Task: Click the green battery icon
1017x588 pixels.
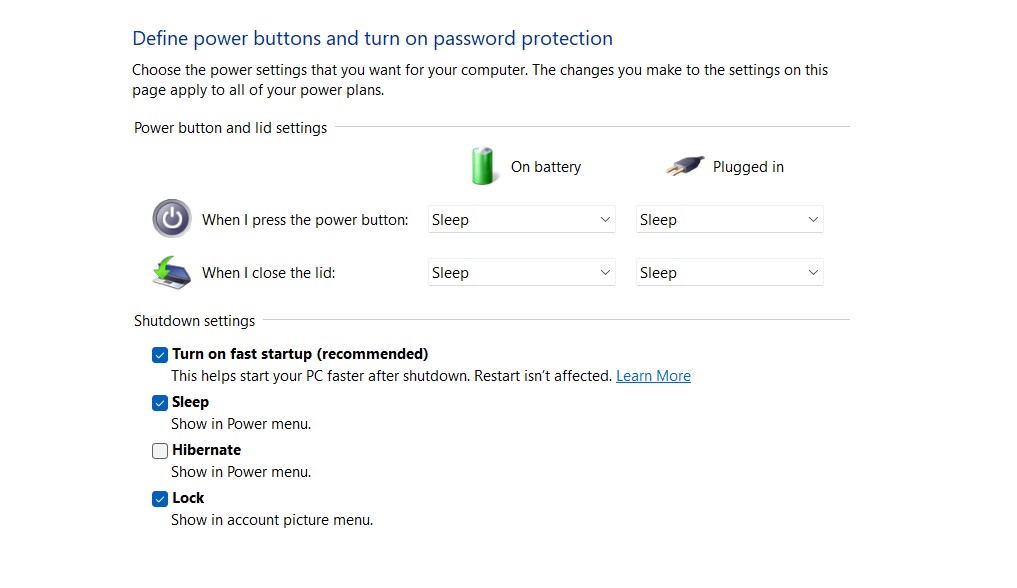Action: (x=483, y=166)
